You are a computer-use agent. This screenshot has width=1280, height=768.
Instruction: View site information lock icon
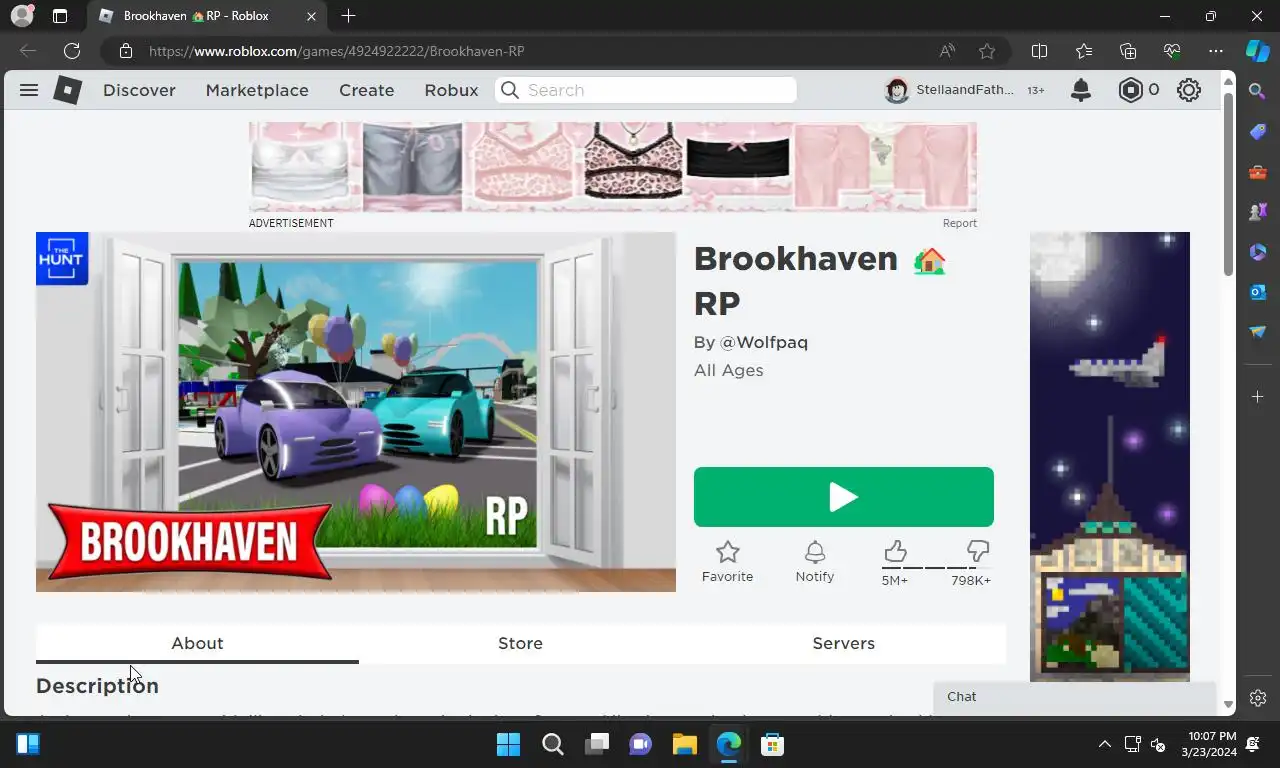(x=125, y=51)
